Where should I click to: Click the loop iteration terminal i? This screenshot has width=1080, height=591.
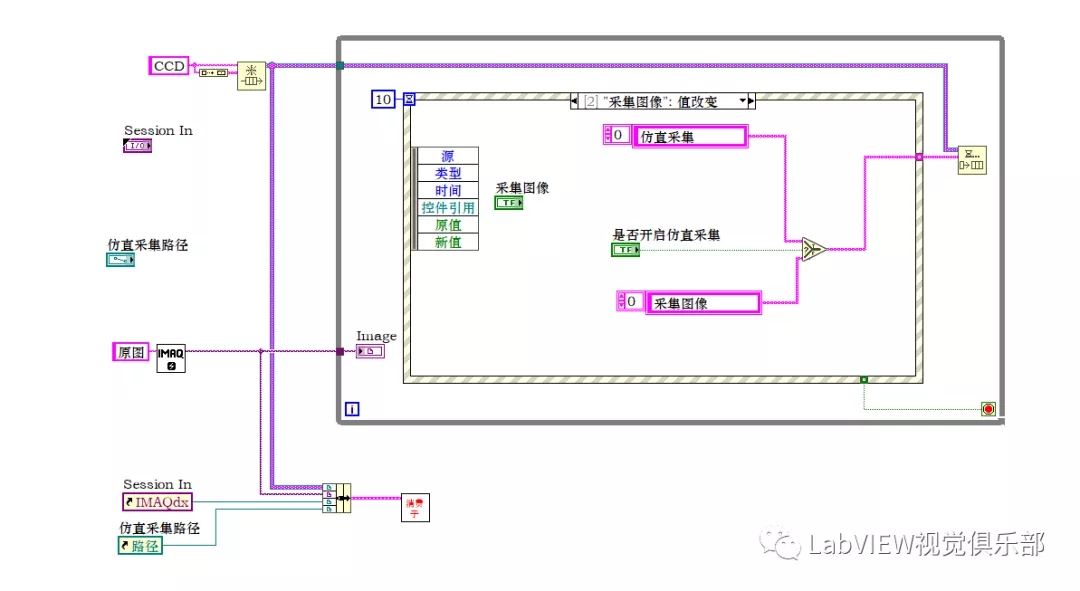[x=352, y=409]
